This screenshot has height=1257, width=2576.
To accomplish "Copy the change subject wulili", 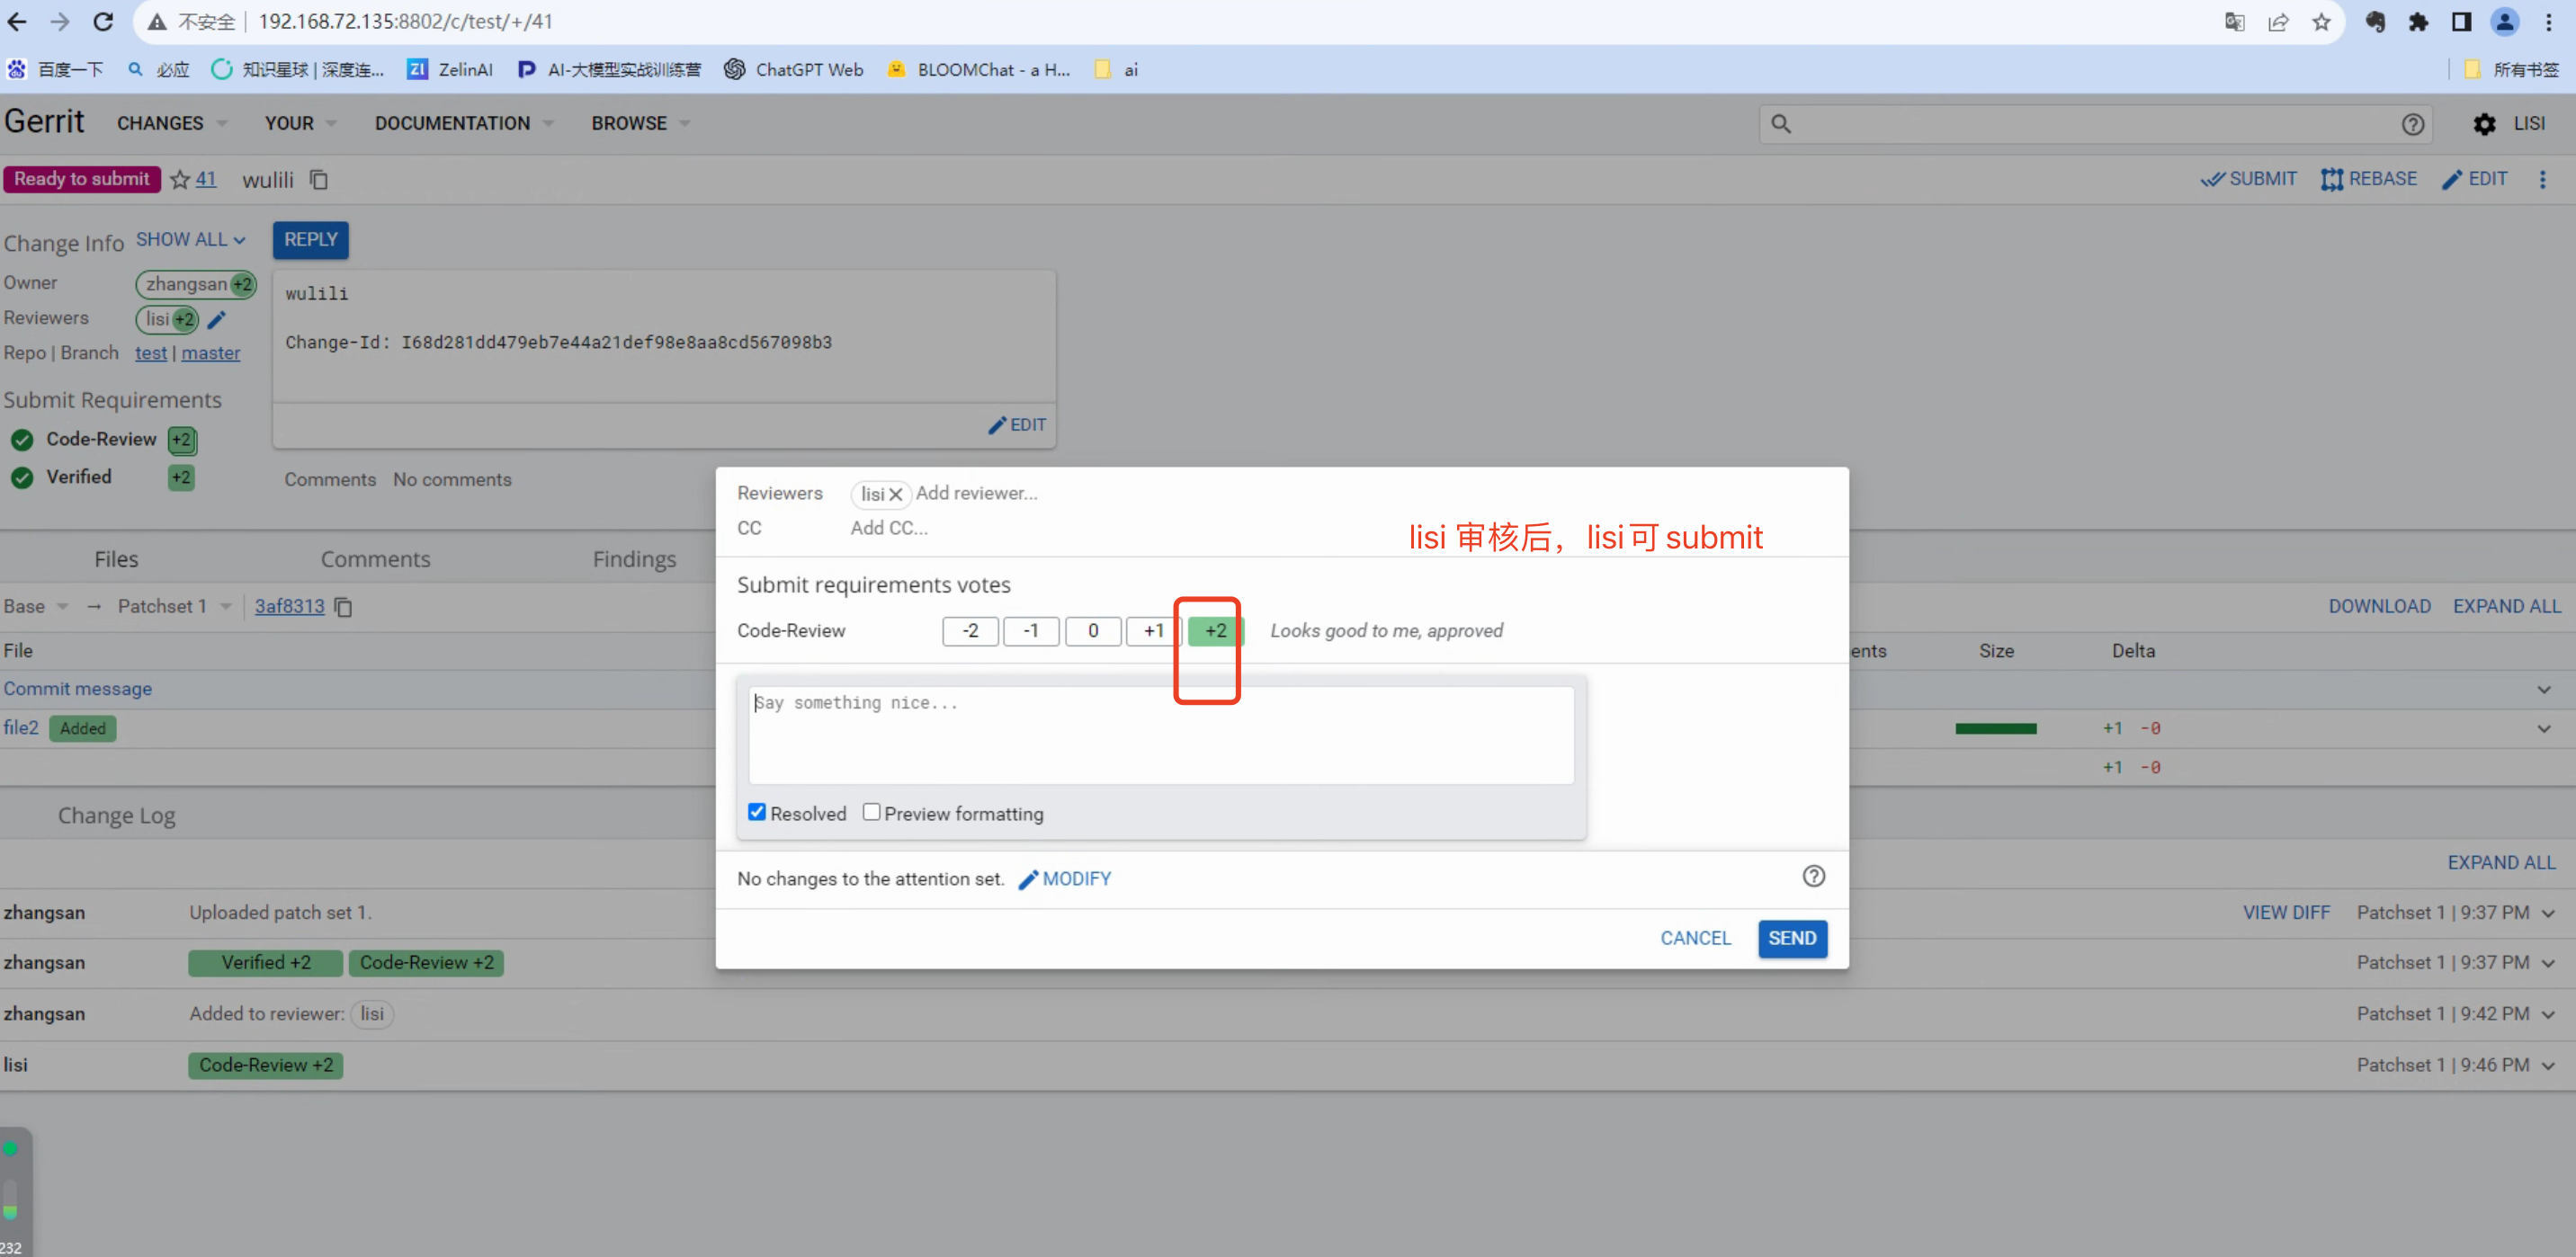I will 319,180.
